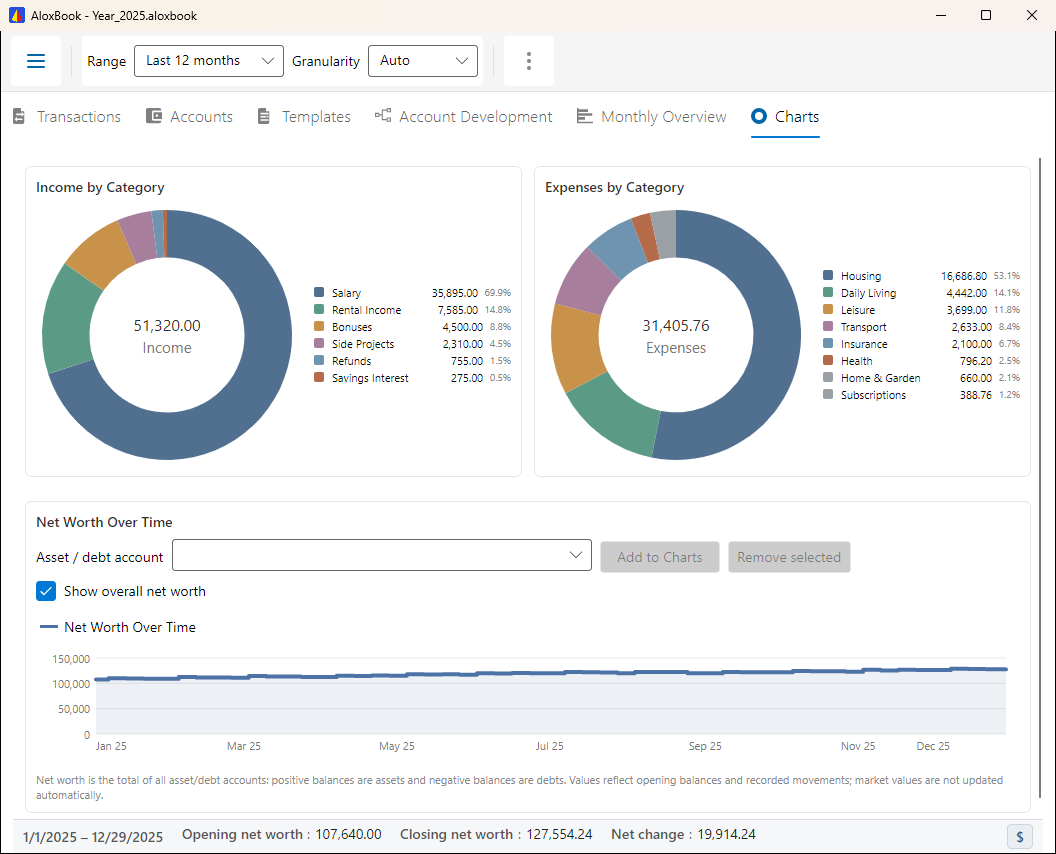Click the Remove selected button
This screenshot has width=1056, height=854.
(x=789, y=557)
